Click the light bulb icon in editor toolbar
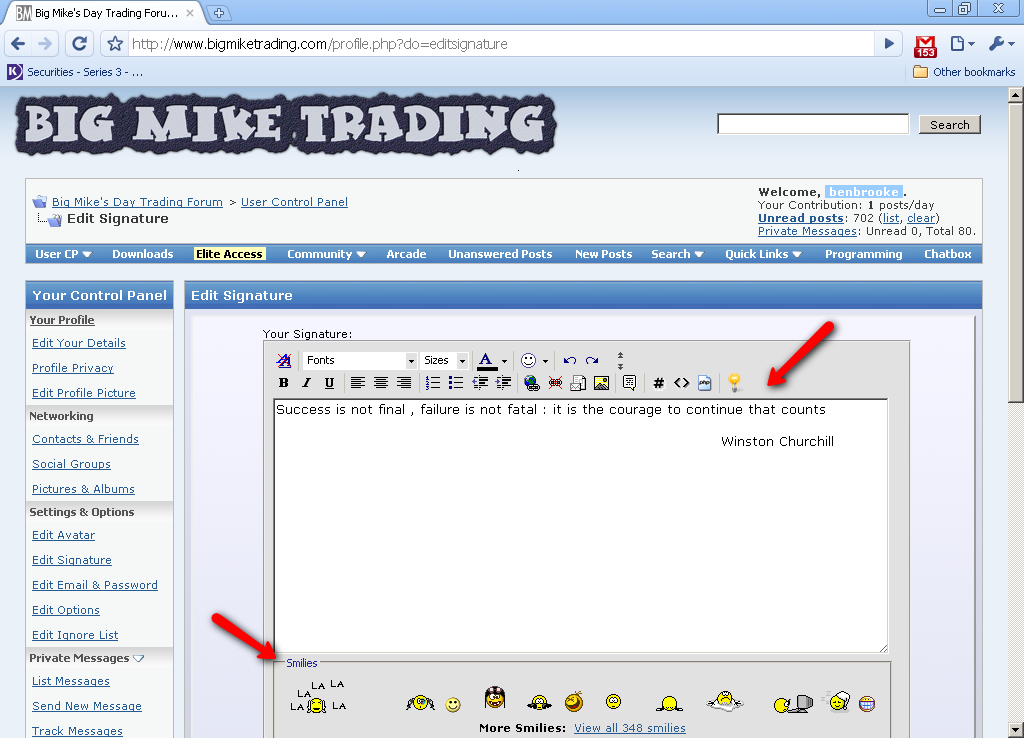 [x=734, y=383]
